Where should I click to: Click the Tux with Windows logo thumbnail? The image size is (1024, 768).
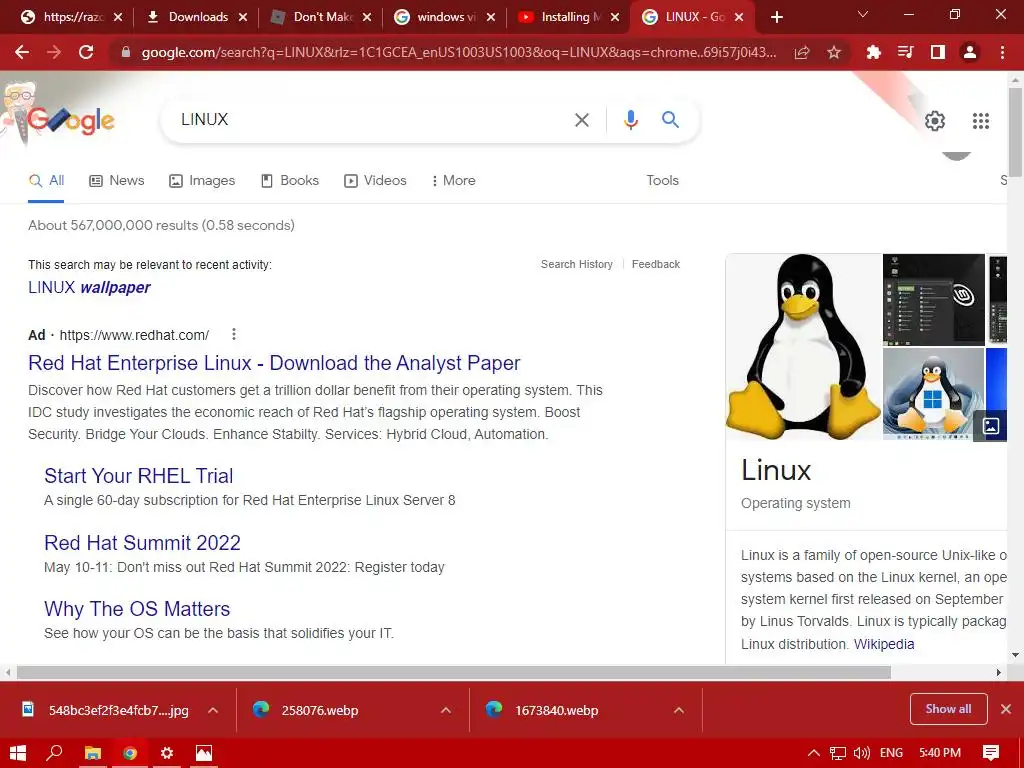point(934,394)
